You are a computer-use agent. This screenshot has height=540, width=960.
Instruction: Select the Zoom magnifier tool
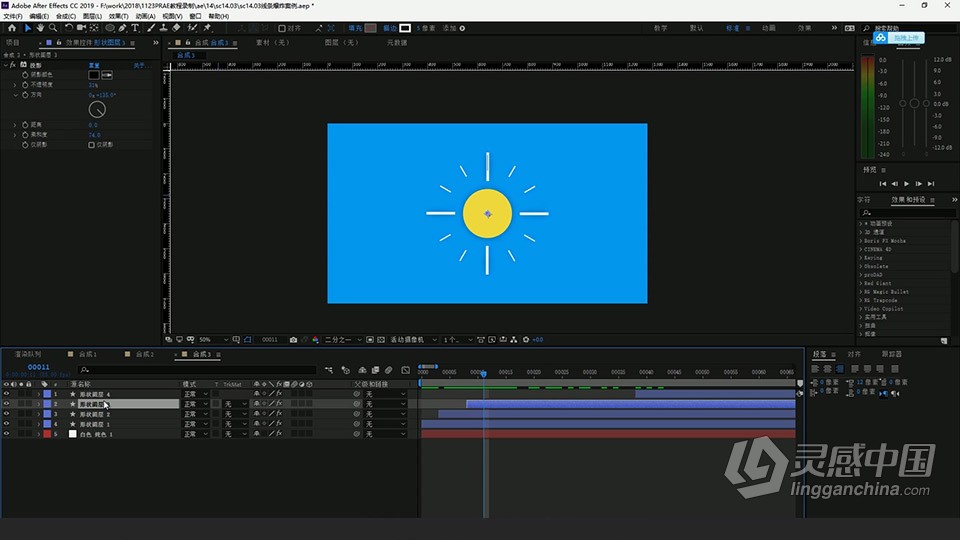coord(53,28)
